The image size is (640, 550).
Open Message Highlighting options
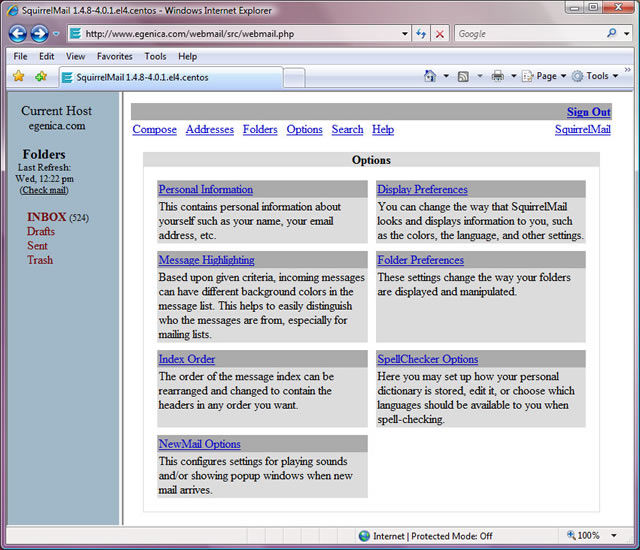click(x=207, y=260)
